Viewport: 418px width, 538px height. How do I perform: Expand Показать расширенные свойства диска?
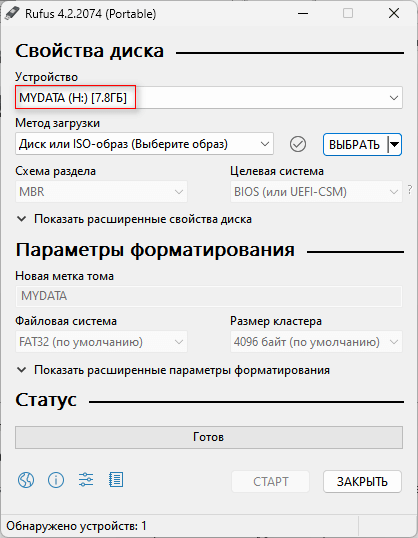tap(134, 219)
